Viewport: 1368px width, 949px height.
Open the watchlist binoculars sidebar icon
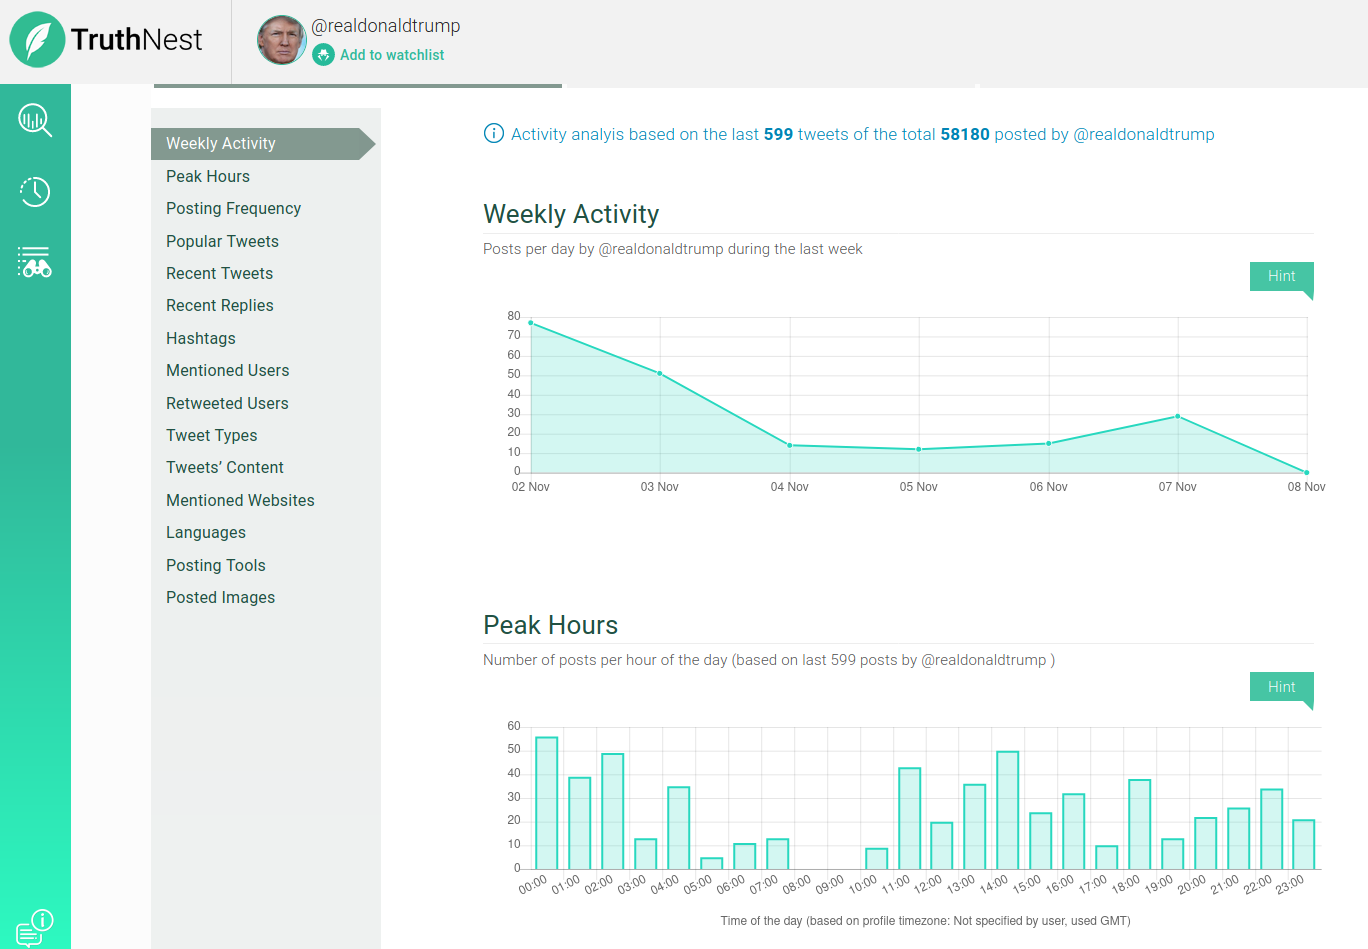click(35, 262)
